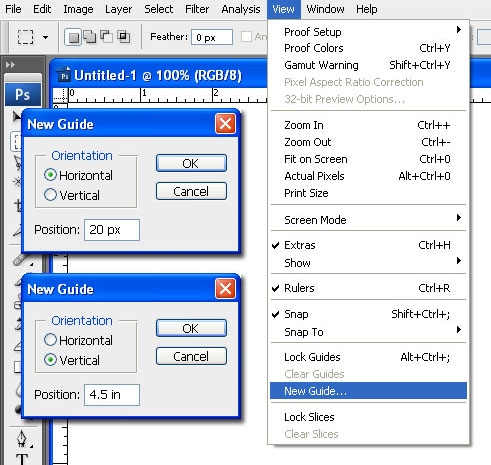
Task: Open the Analysis menu
Action: (x=241, y=9)
